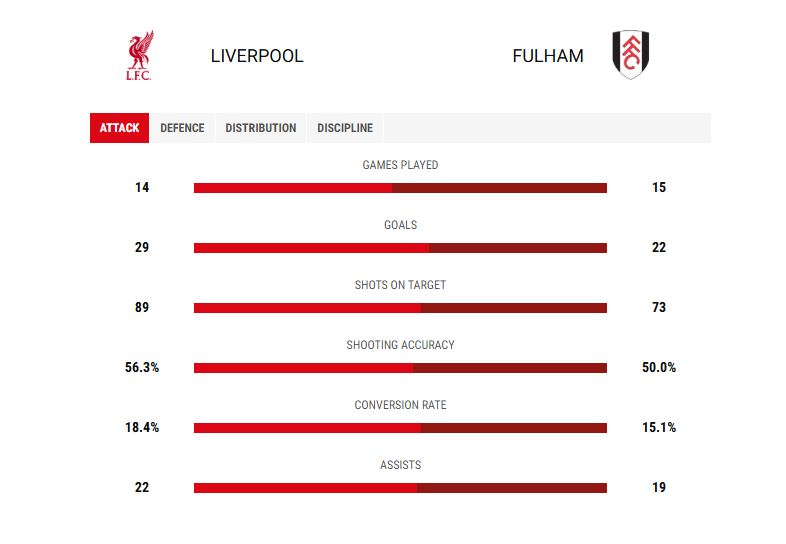Click Liverpool's 18.4% conversion rate value

tap(142, 427)
